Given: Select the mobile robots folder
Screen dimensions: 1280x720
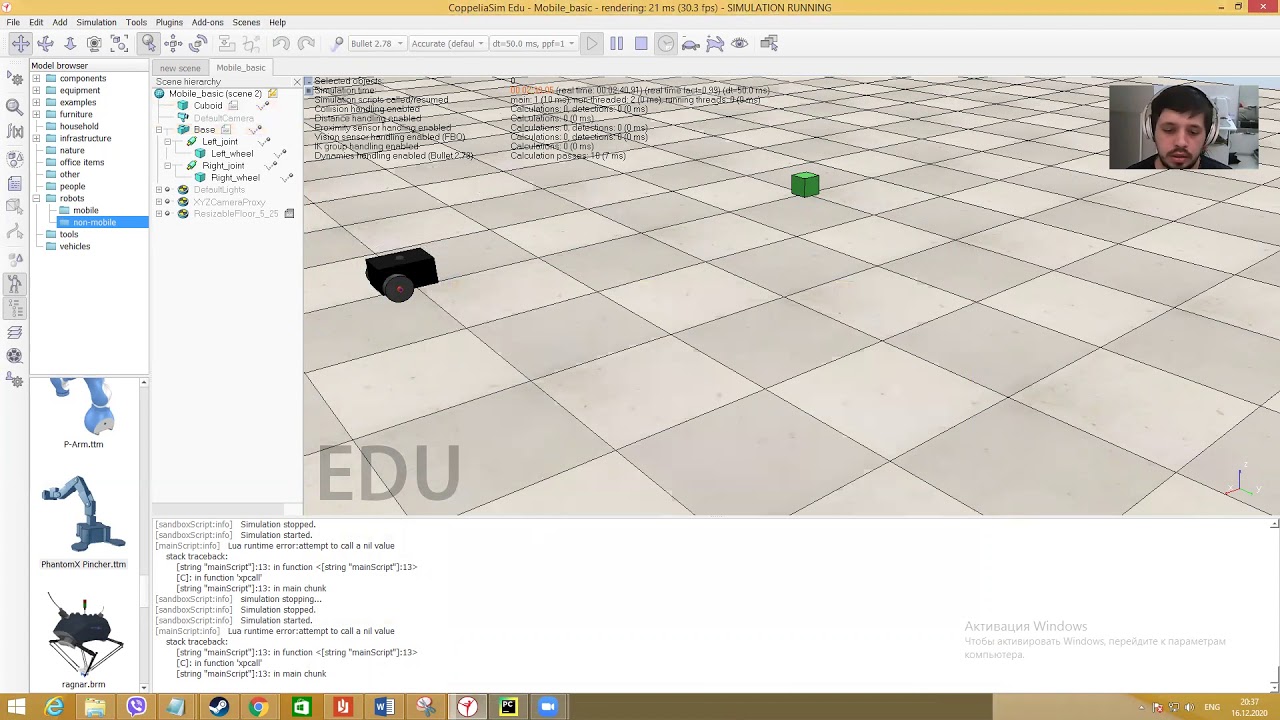Looking at the screenshot, I should click(x=86, y=210).
